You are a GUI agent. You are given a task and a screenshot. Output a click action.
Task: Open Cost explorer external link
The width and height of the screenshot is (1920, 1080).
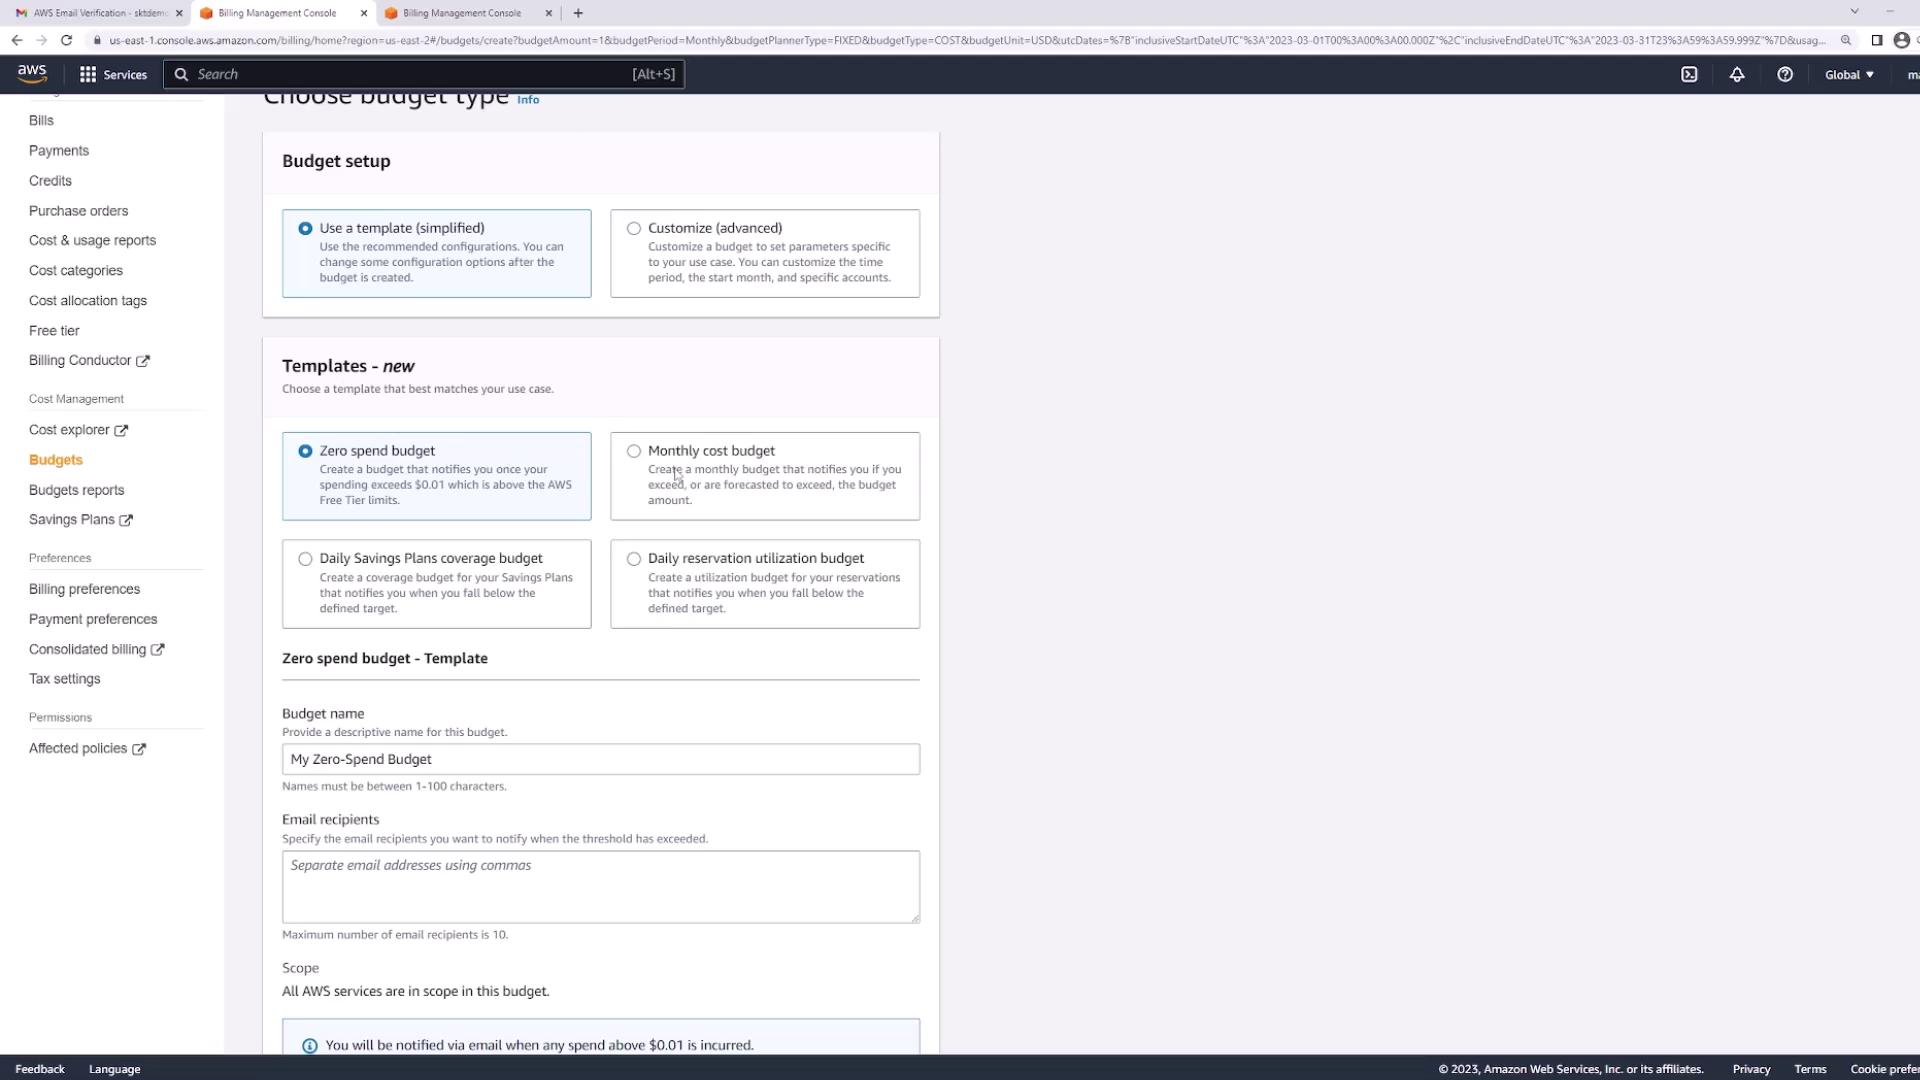click(78, 430)
